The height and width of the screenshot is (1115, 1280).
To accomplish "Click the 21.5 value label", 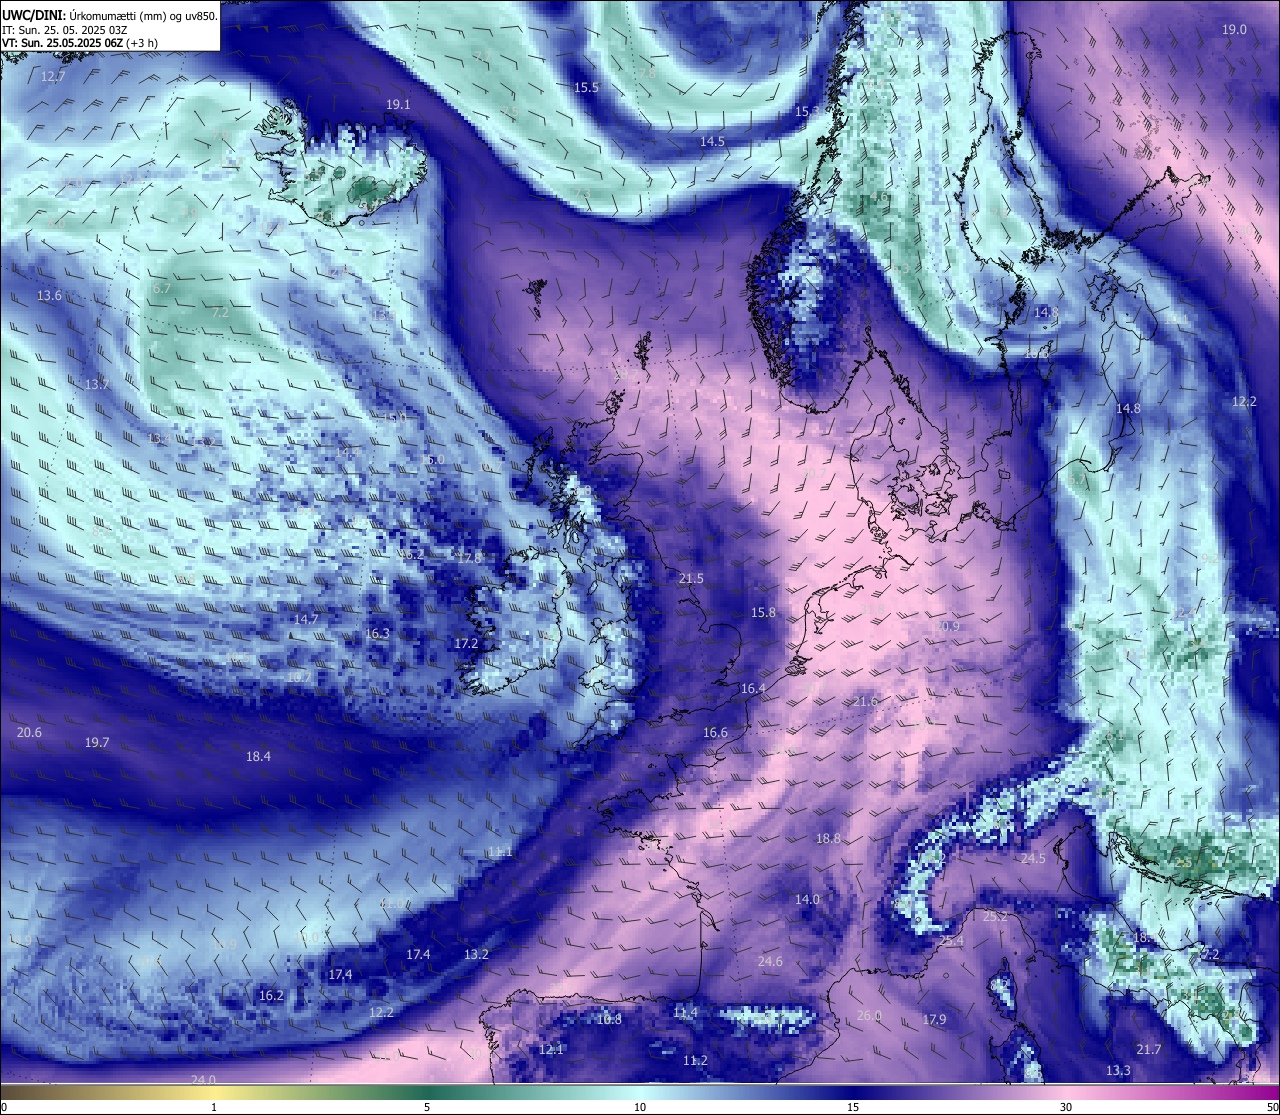I will pyautogui.click(x=691, y=579).
